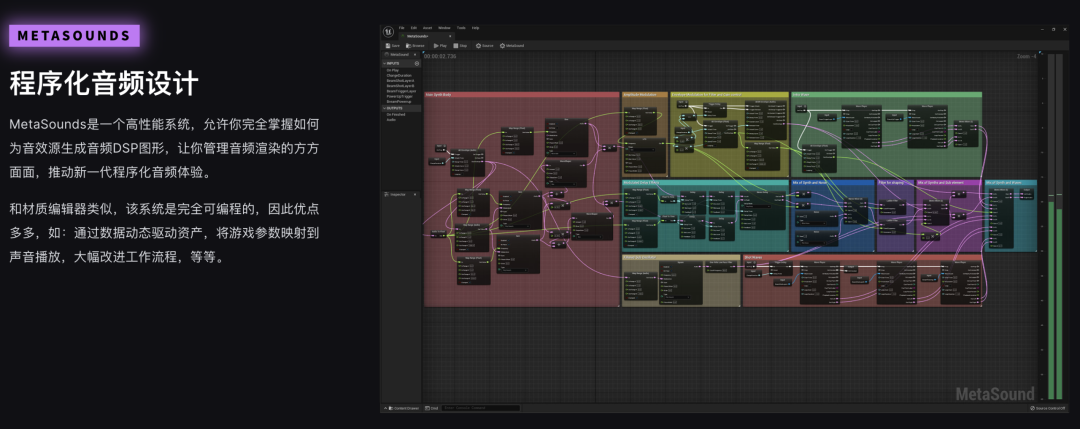Select the PowerUpTrigger input
The image size is (1080, 429).
click(x=399, y=96)
